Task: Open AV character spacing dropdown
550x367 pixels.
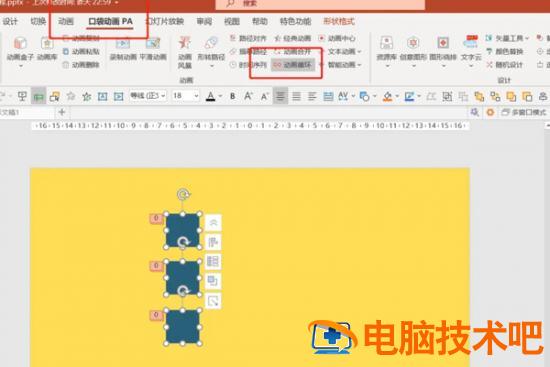Action: (353, 96)
